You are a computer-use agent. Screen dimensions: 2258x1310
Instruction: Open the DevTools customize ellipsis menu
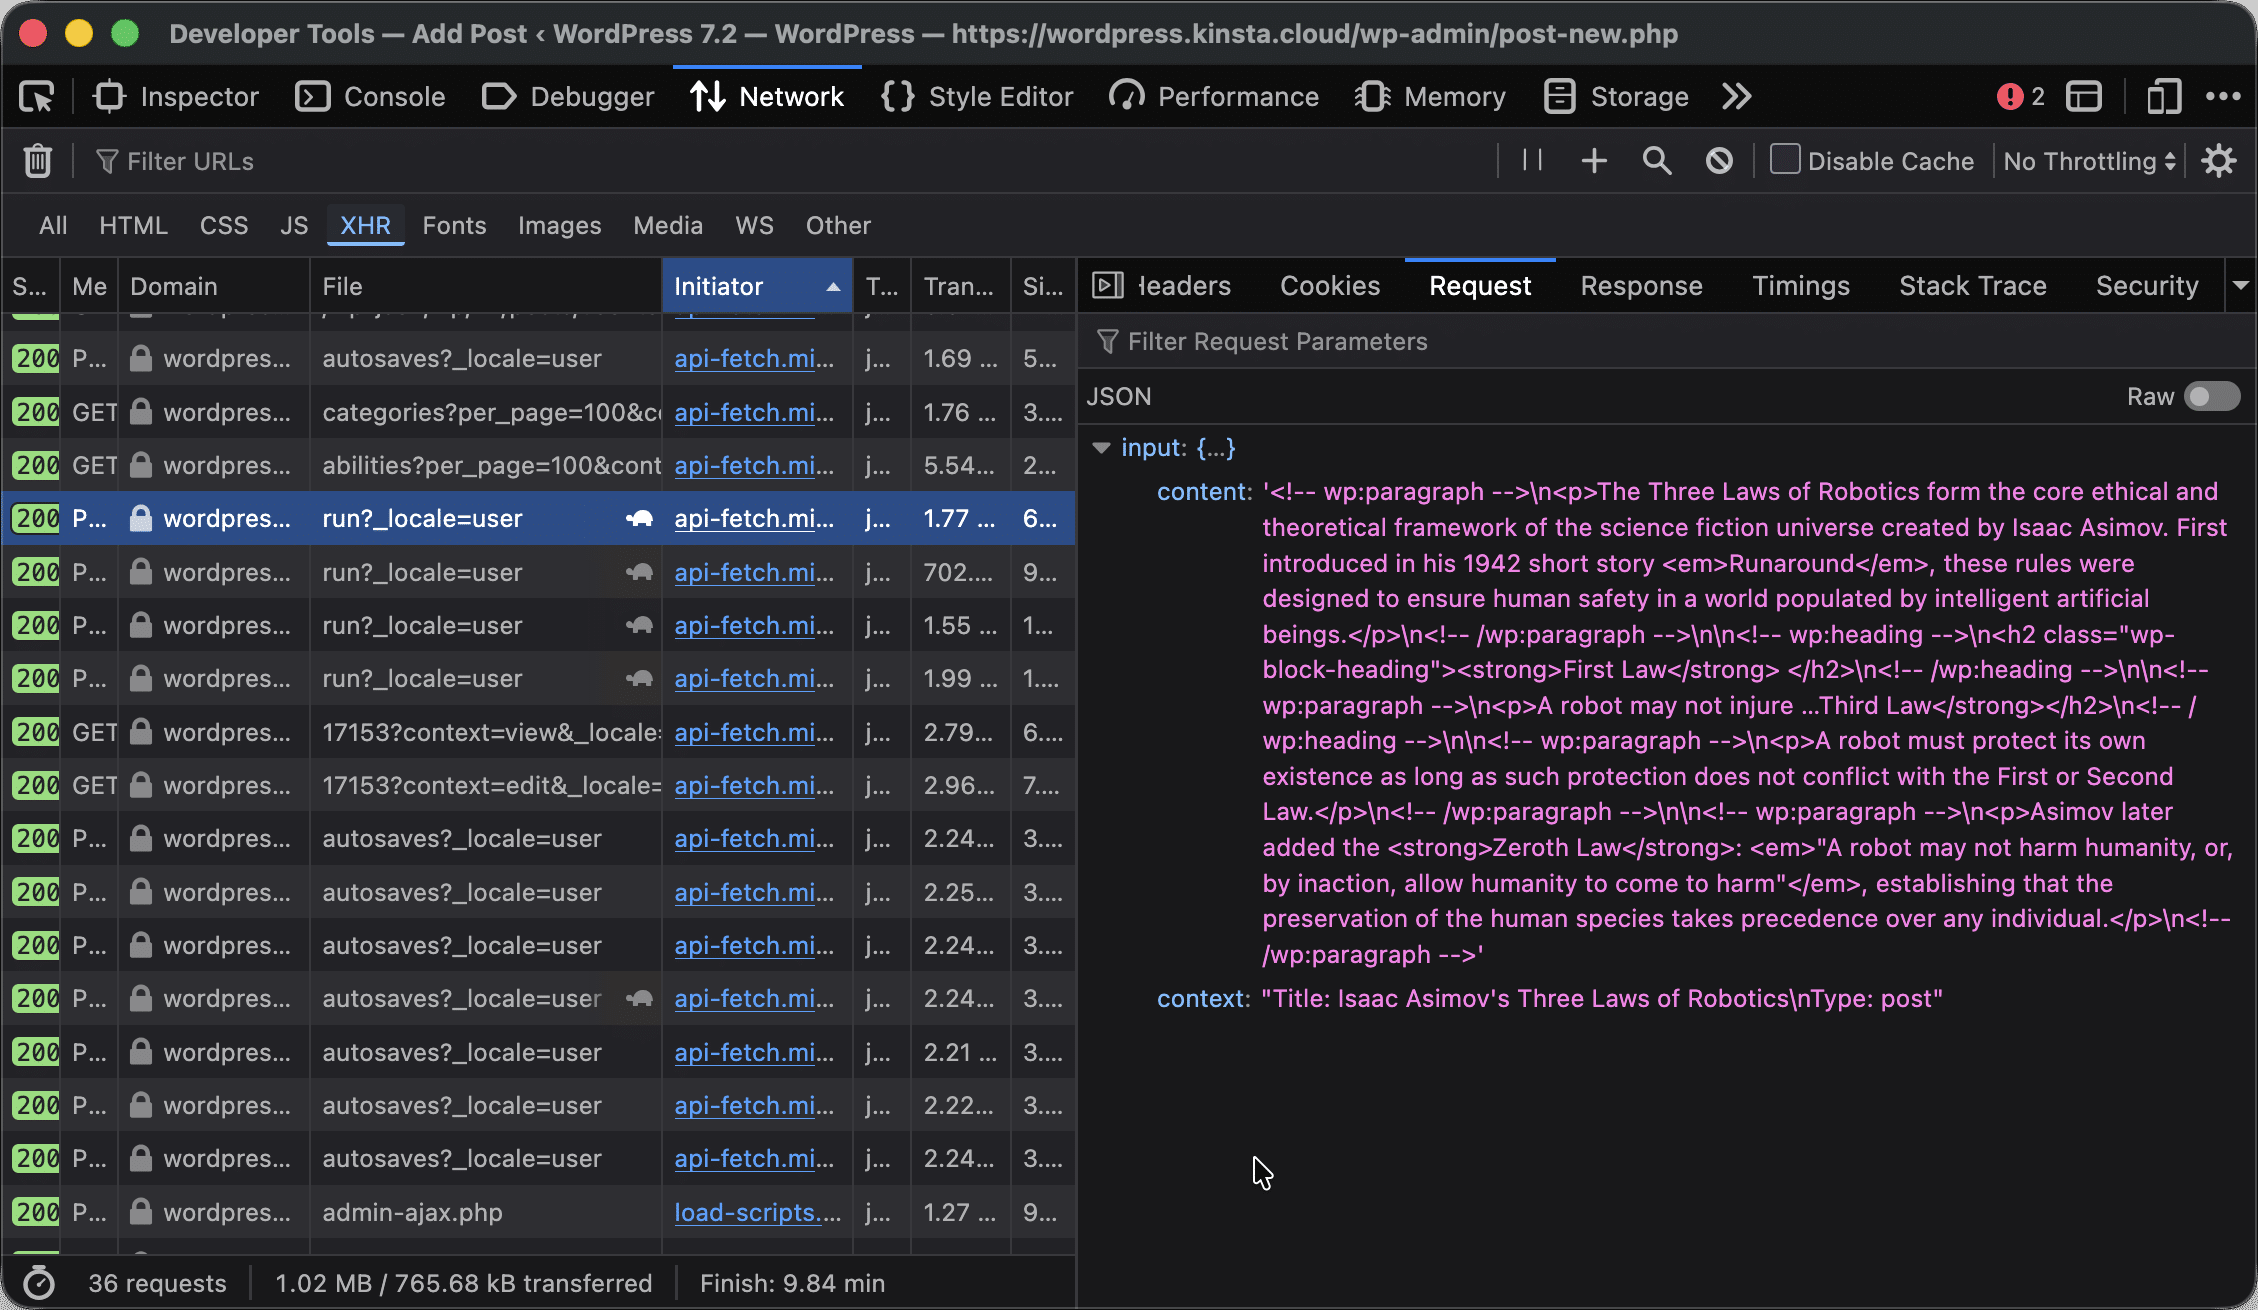click(x=2223, y=97)
